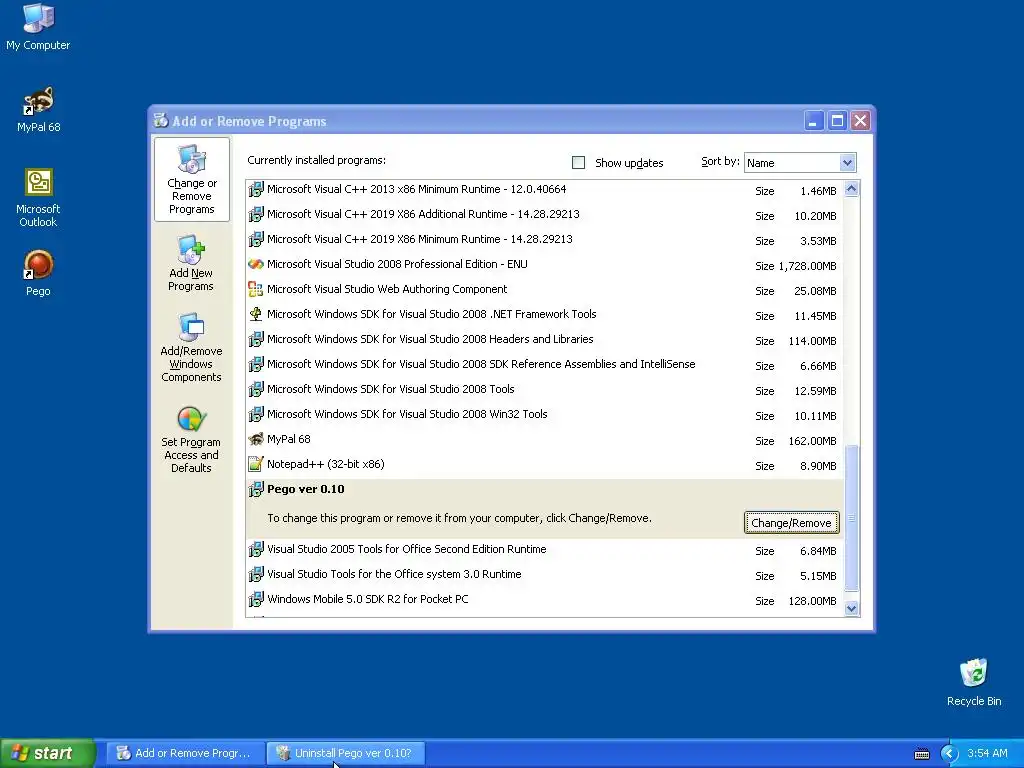Click Pego ver 0.10 title text
Screen dimensions: 1024x768
click(x=305, y=489)
